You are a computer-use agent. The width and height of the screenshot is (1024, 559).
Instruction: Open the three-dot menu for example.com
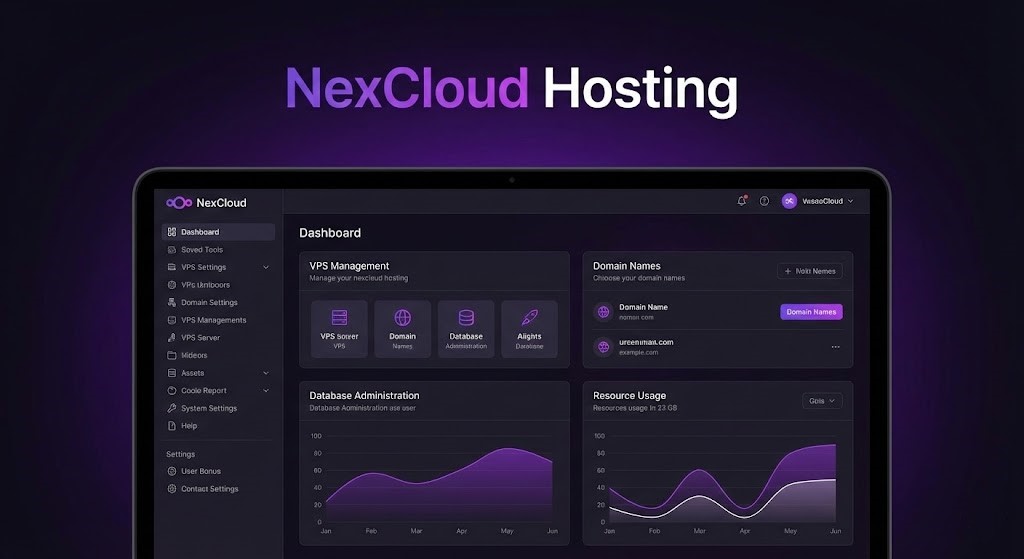[x=836, y=347]
